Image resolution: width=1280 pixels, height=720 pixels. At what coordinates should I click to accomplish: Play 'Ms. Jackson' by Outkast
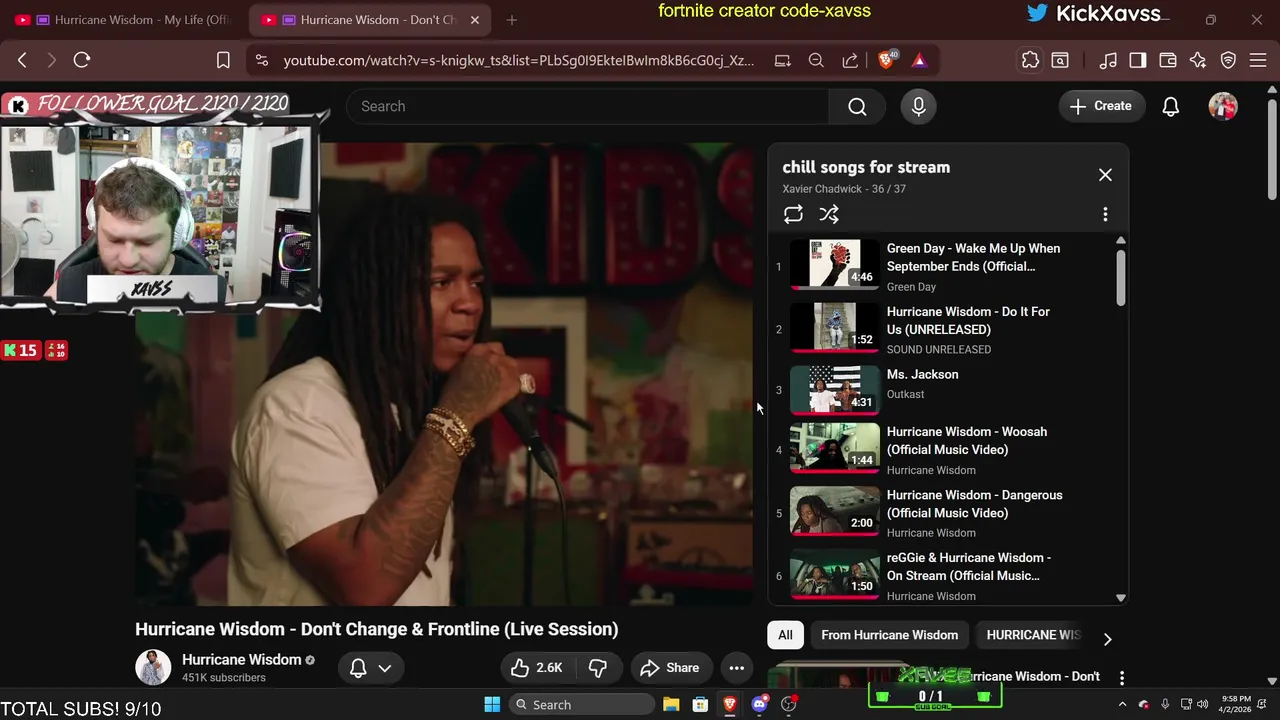pos(942,390)
